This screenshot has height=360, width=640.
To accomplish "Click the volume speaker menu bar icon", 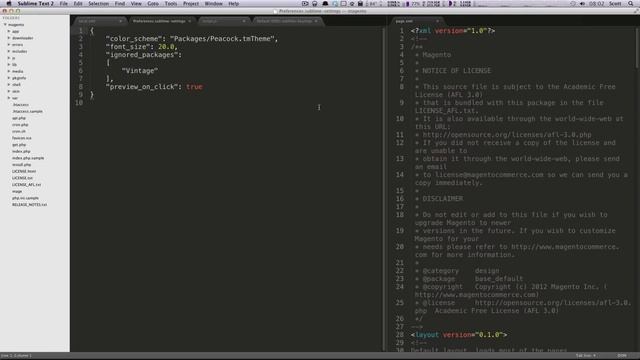I will click(x=582, y=3).
